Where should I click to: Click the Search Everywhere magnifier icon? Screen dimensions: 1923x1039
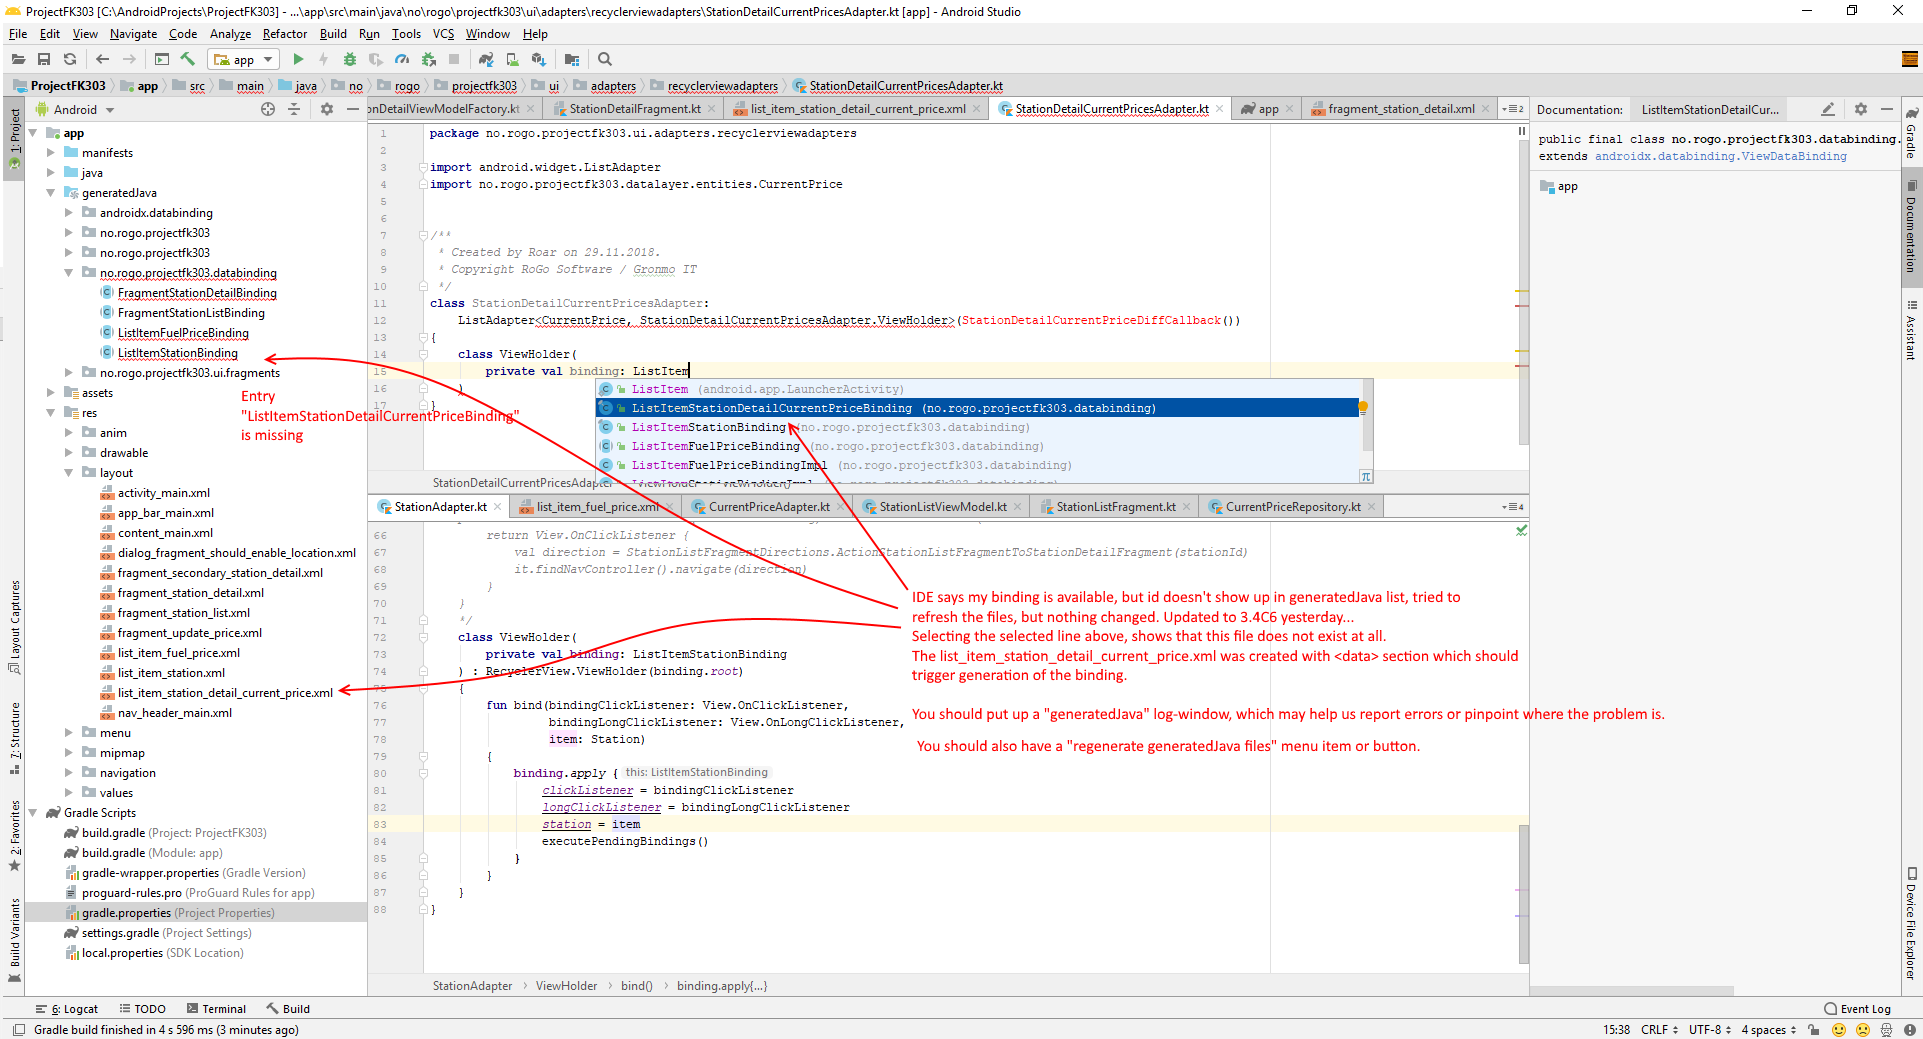pyautogui.click(x=605, y=60)
